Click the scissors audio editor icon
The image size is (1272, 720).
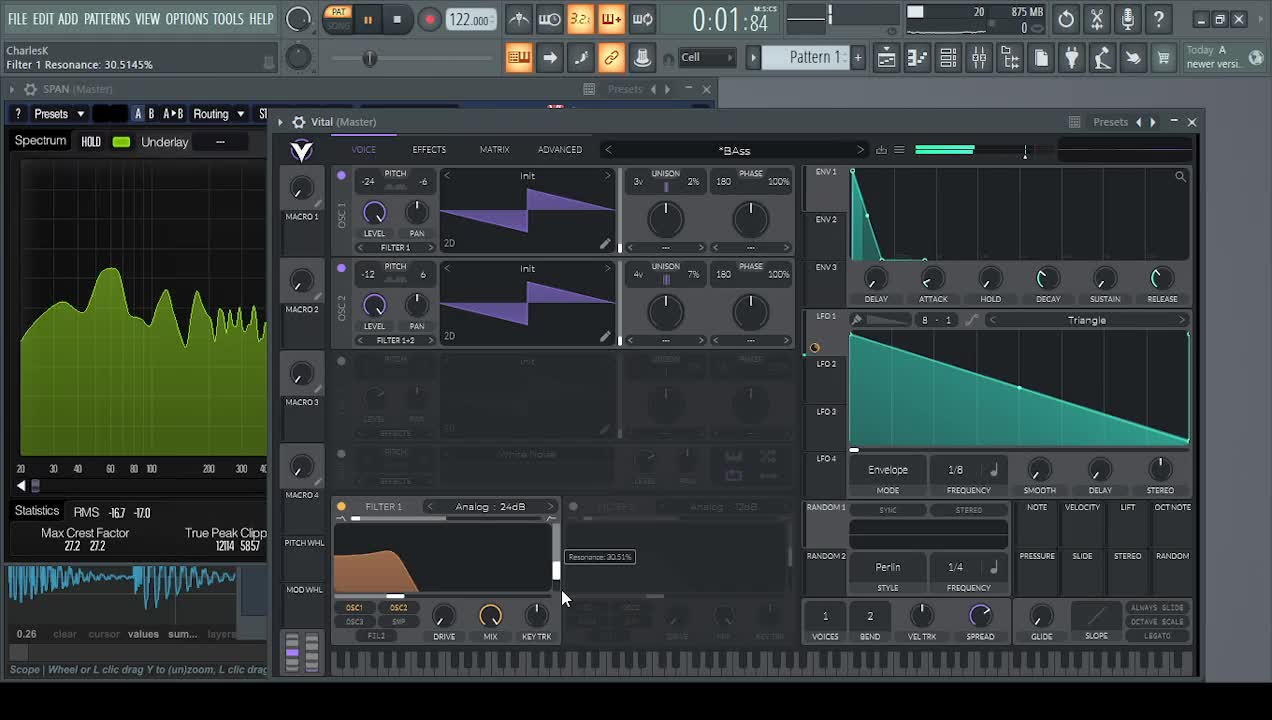pos(1097,19)
